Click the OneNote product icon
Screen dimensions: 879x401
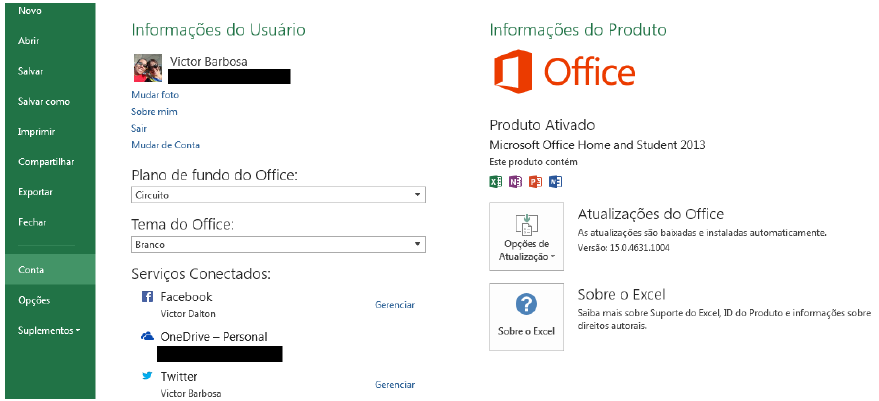pos(516,182)
